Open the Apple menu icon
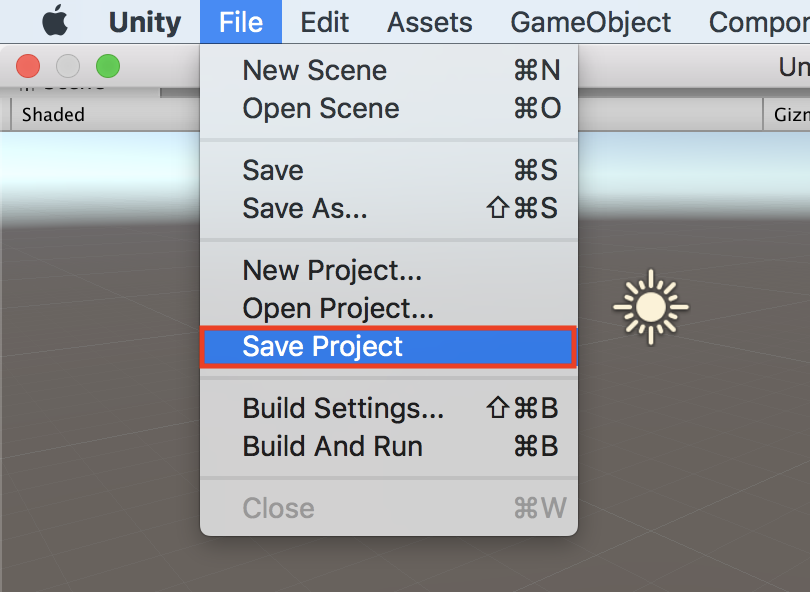 pos(54,21)
